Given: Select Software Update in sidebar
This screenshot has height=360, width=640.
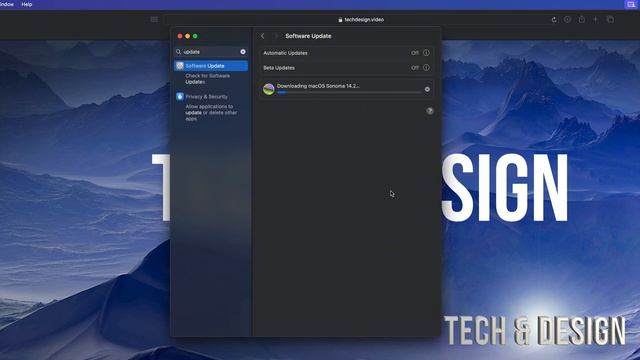Looking at the screenshot, I should (211, 66).
